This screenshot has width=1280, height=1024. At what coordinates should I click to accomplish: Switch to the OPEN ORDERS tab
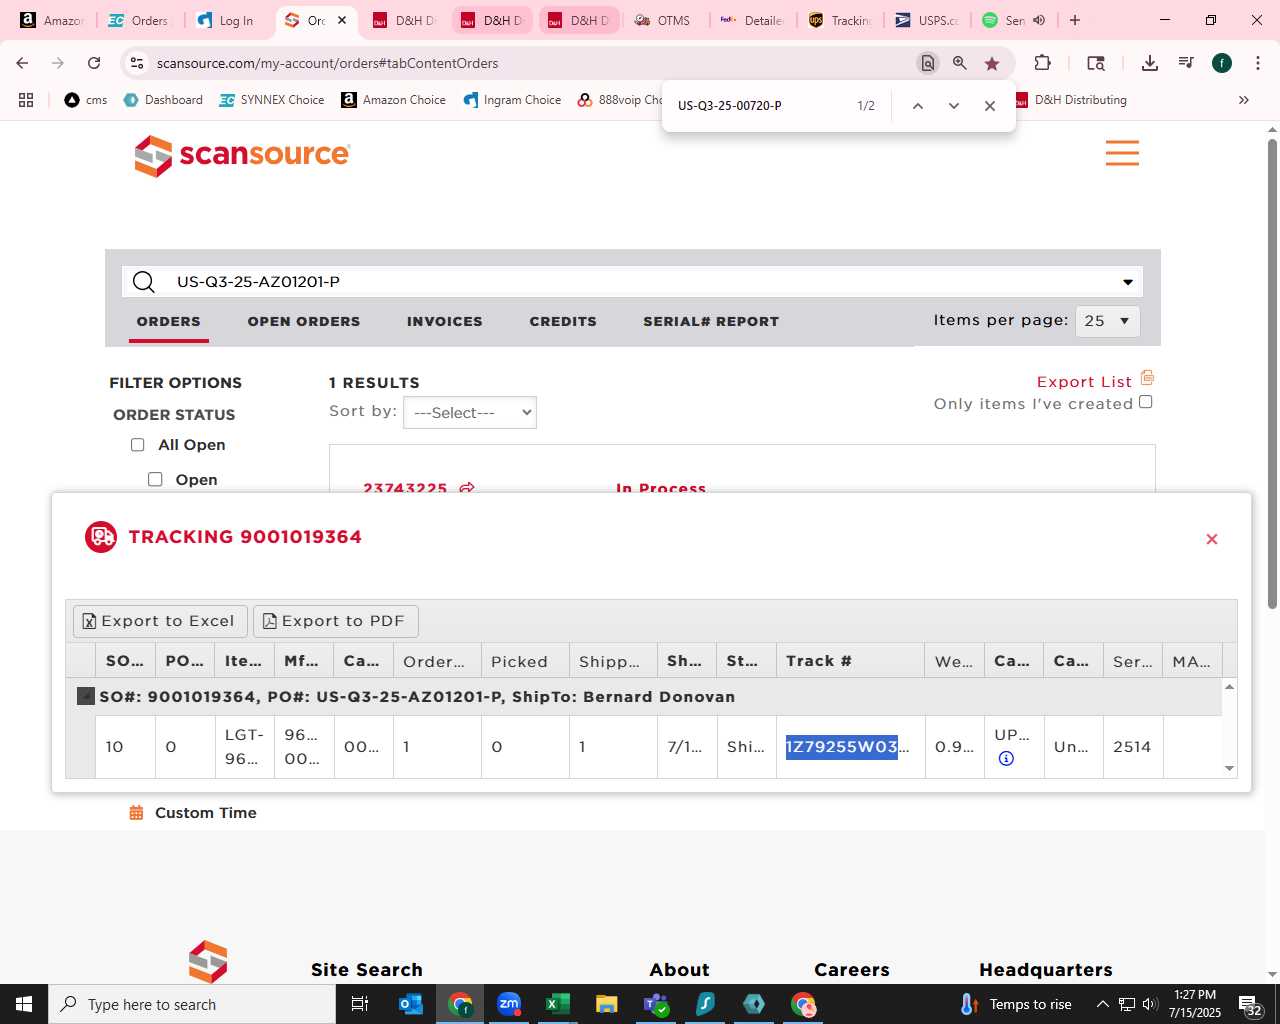click(304, 321)
